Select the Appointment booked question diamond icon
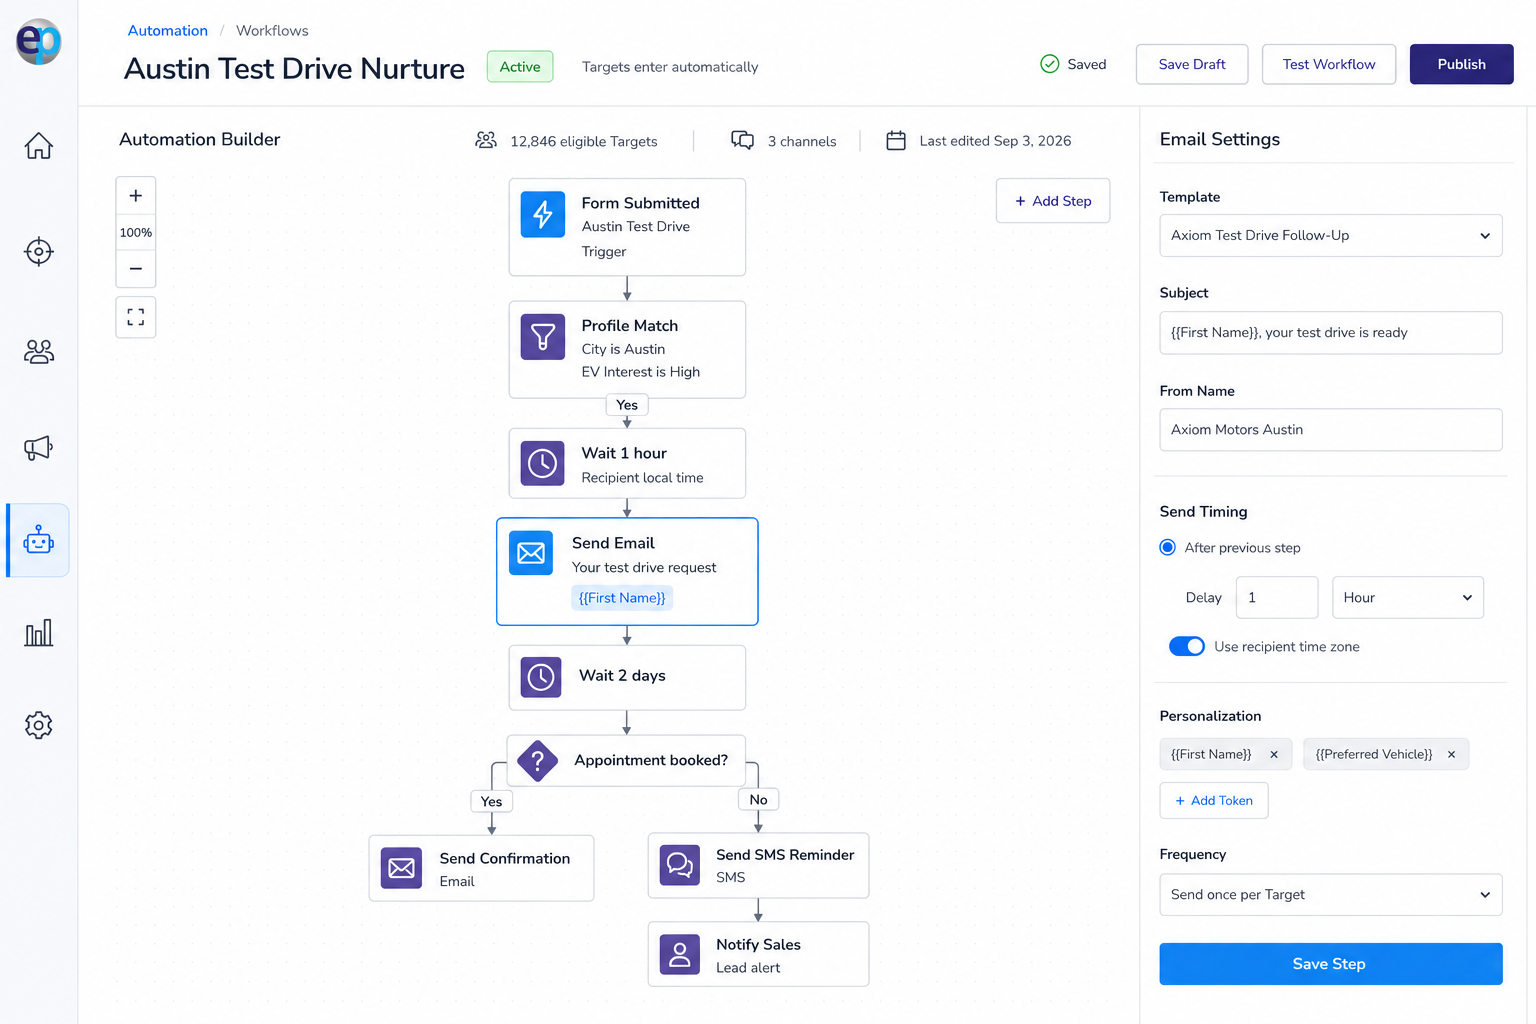Image resolution: width=1536 pixels, height=1024 pixels. point(538,761)
